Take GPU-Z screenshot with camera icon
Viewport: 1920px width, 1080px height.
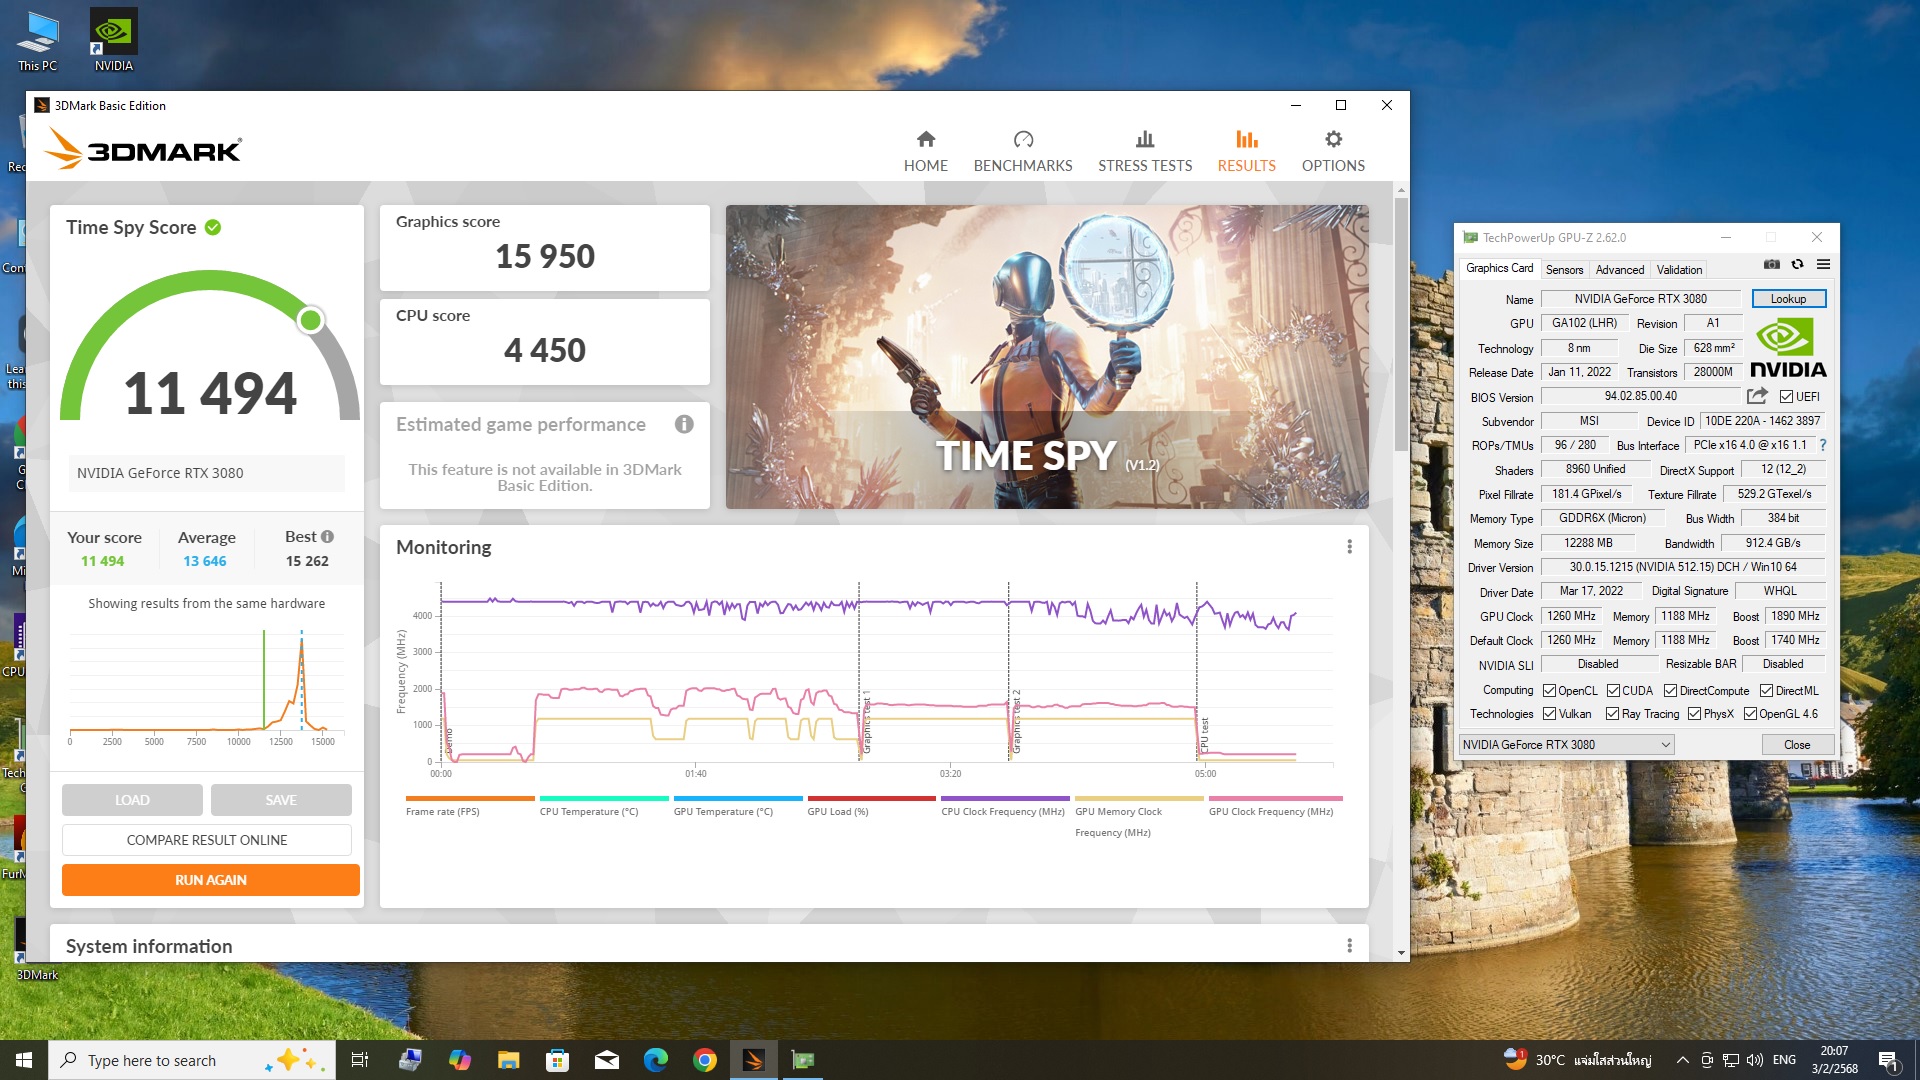click(x=1771, y=265)
